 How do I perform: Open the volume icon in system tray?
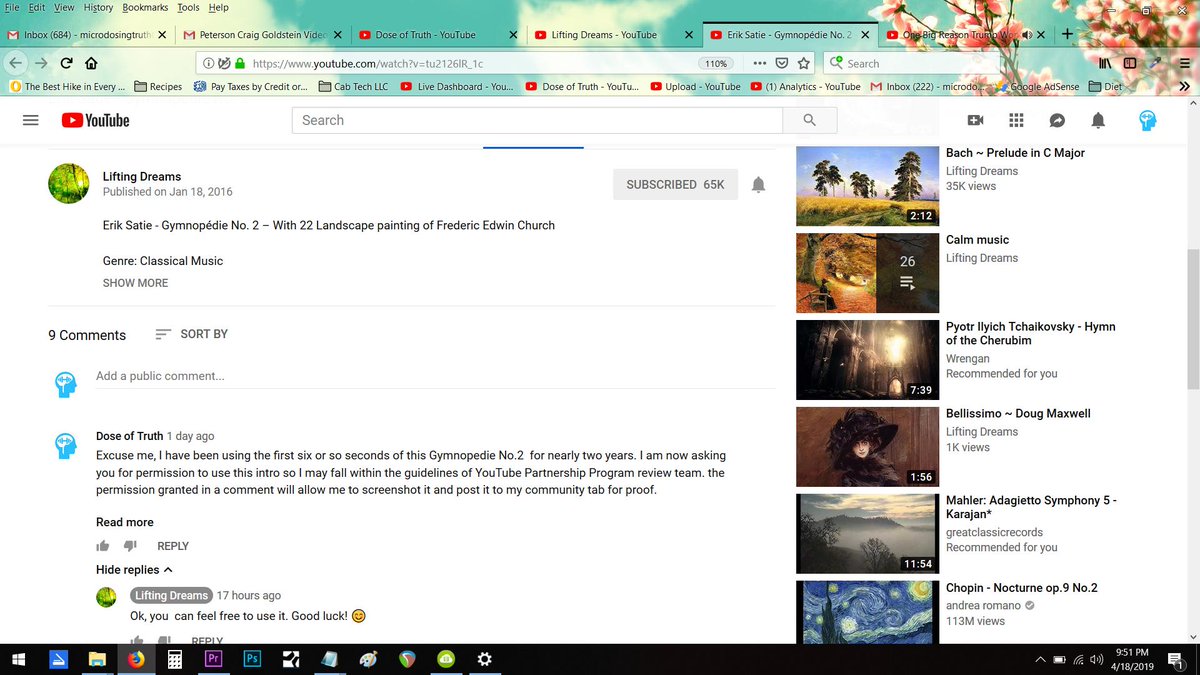pyautogui.click(x=1097, y=659)
